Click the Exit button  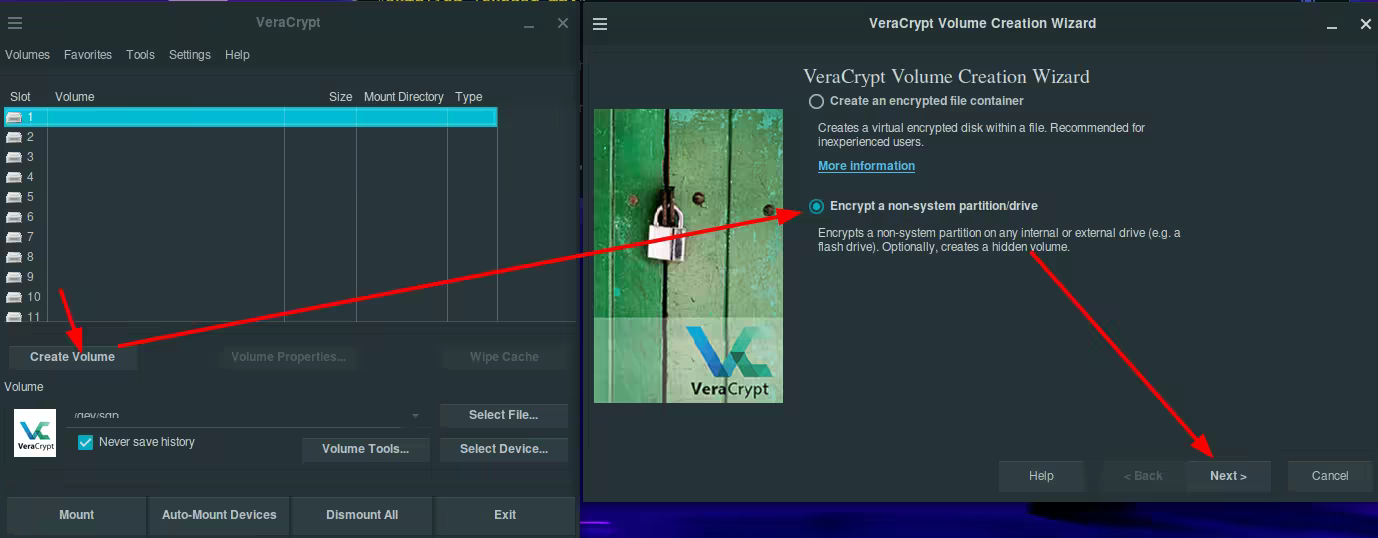click(505, 515)
